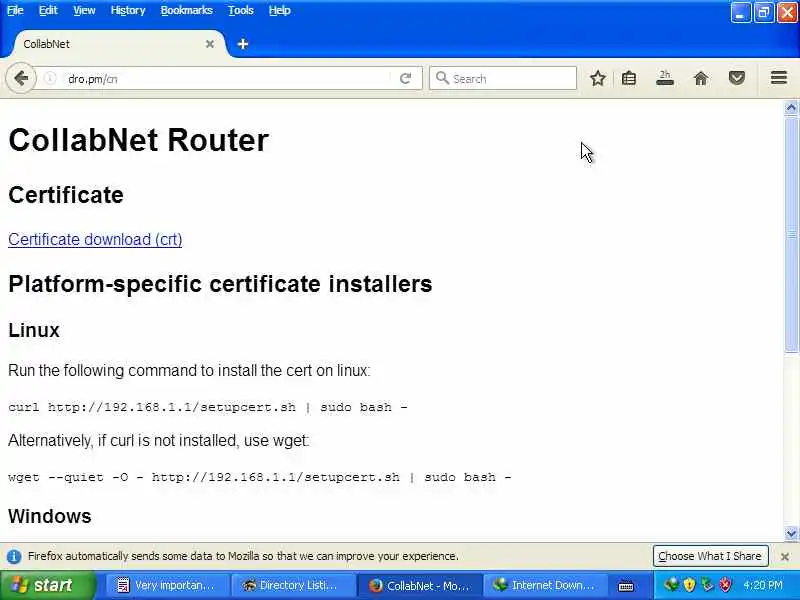800x600 pixels.
Task: Switch to Very Important taskbar window
Action: pyautogui.click(x=166, y=585)
